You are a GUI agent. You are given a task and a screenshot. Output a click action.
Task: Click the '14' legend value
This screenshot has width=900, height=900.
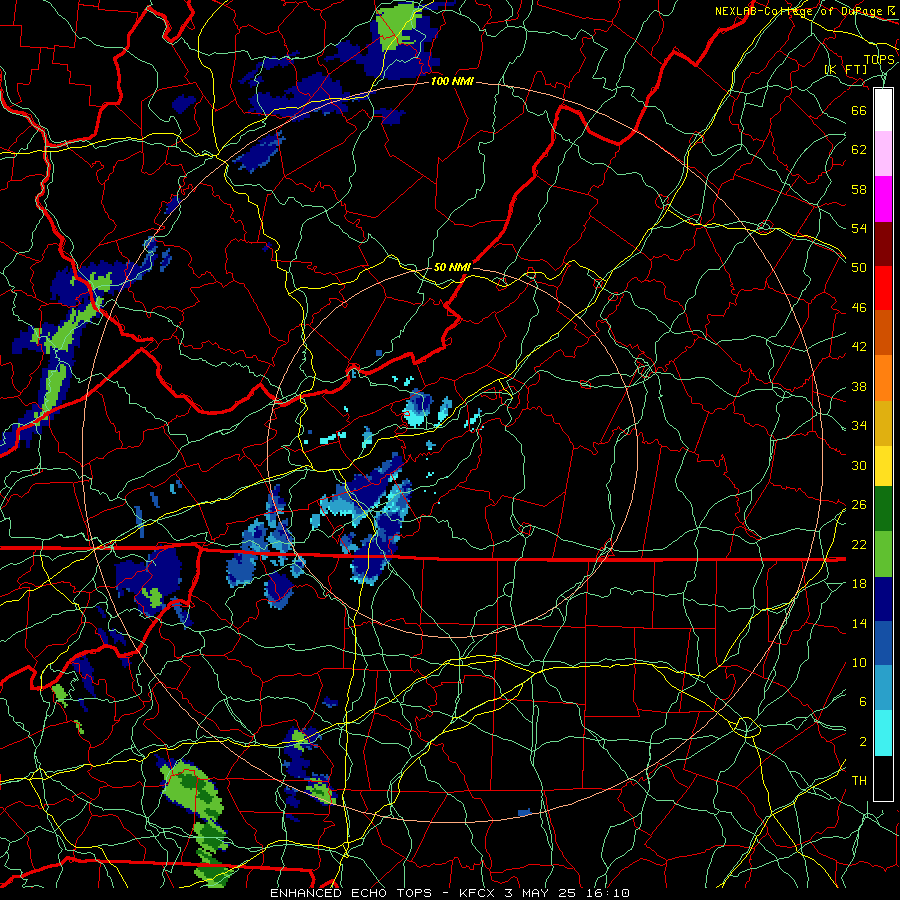coord(859,623)
